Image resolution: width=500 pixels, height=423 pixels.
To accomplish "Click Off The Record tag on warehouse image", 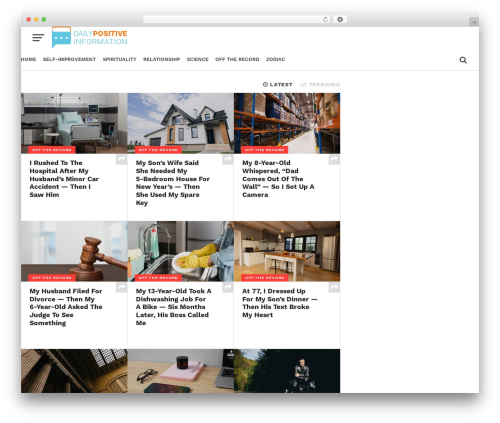I will pyautogui.click(x=264, y=150).
